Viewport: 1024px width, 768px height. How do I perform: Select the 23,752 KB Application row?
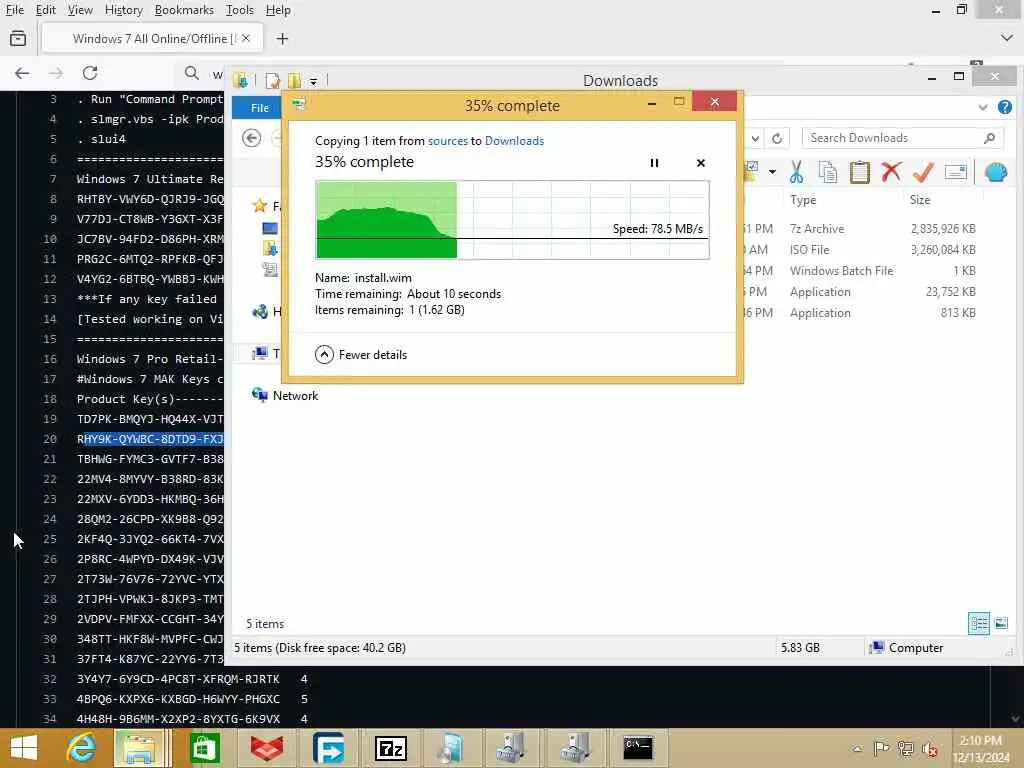(861, 291)
